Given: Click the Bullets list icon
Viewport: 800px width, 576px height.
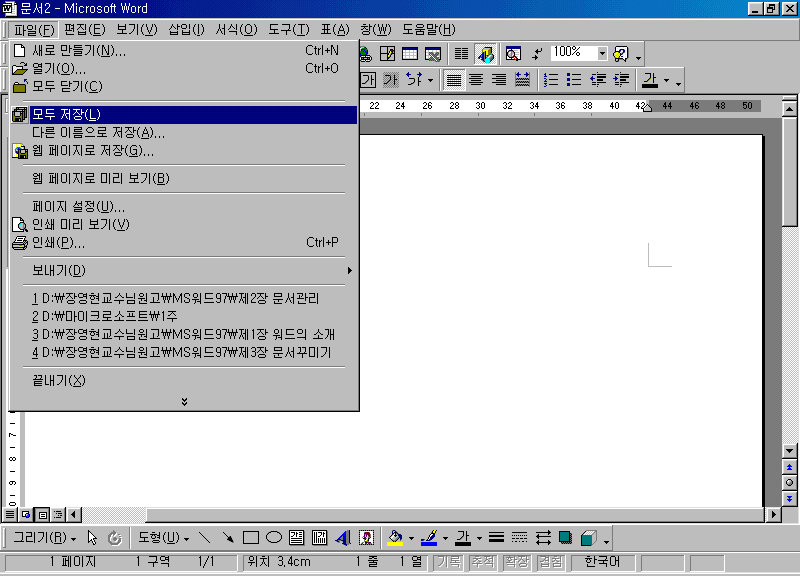Looking at the screenshot, I should tap(574, 80).
